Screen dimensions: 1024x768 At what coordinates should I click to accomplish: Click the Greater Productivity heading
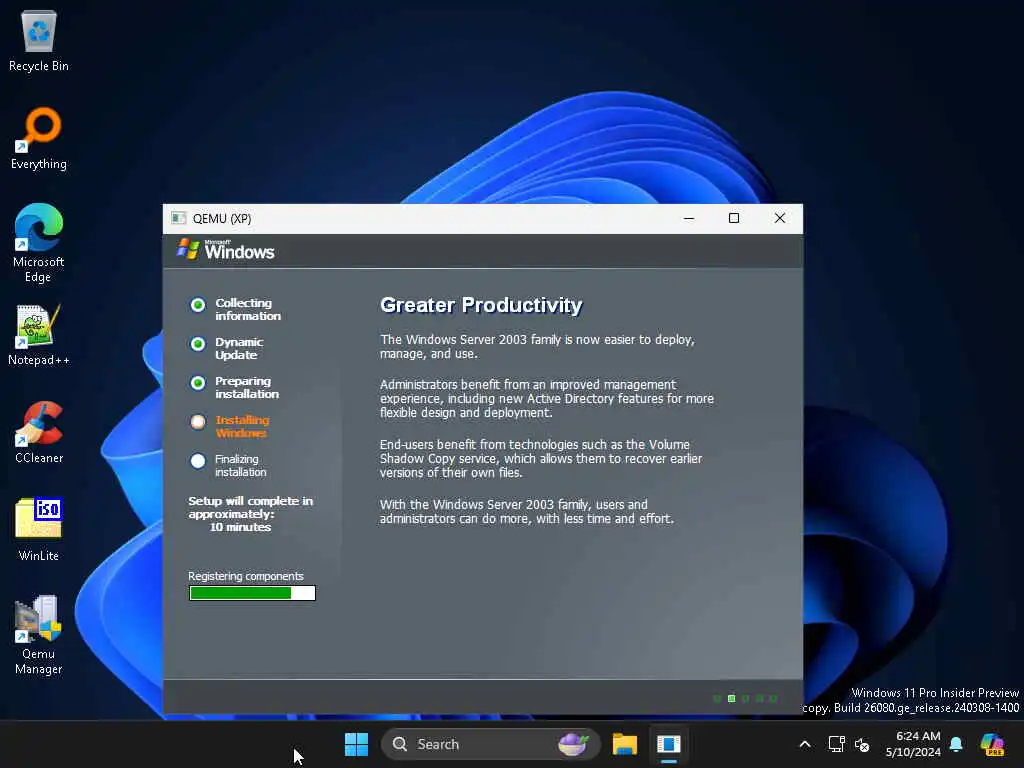481,305
